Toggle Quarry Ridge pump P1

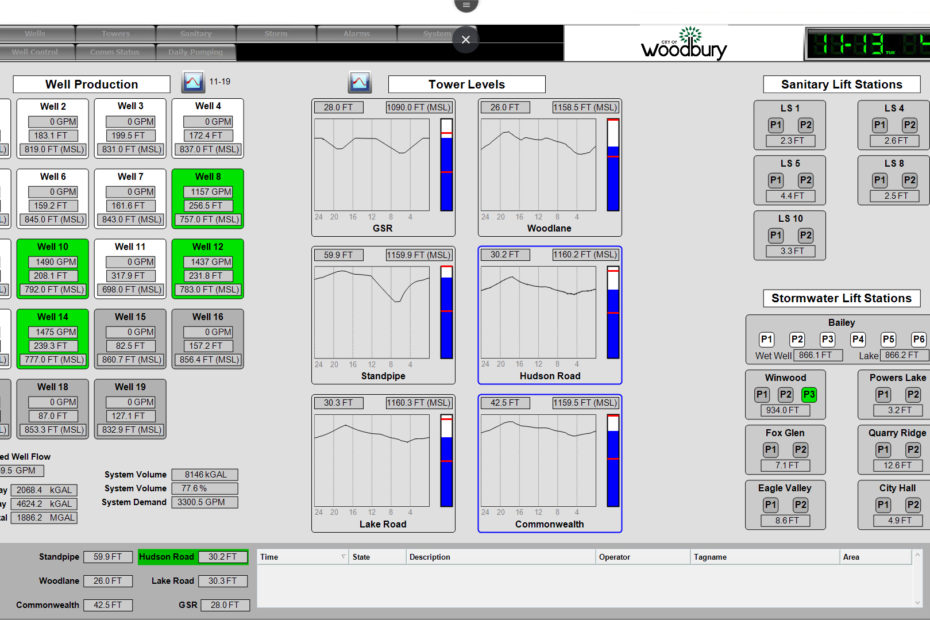[883, 450]
